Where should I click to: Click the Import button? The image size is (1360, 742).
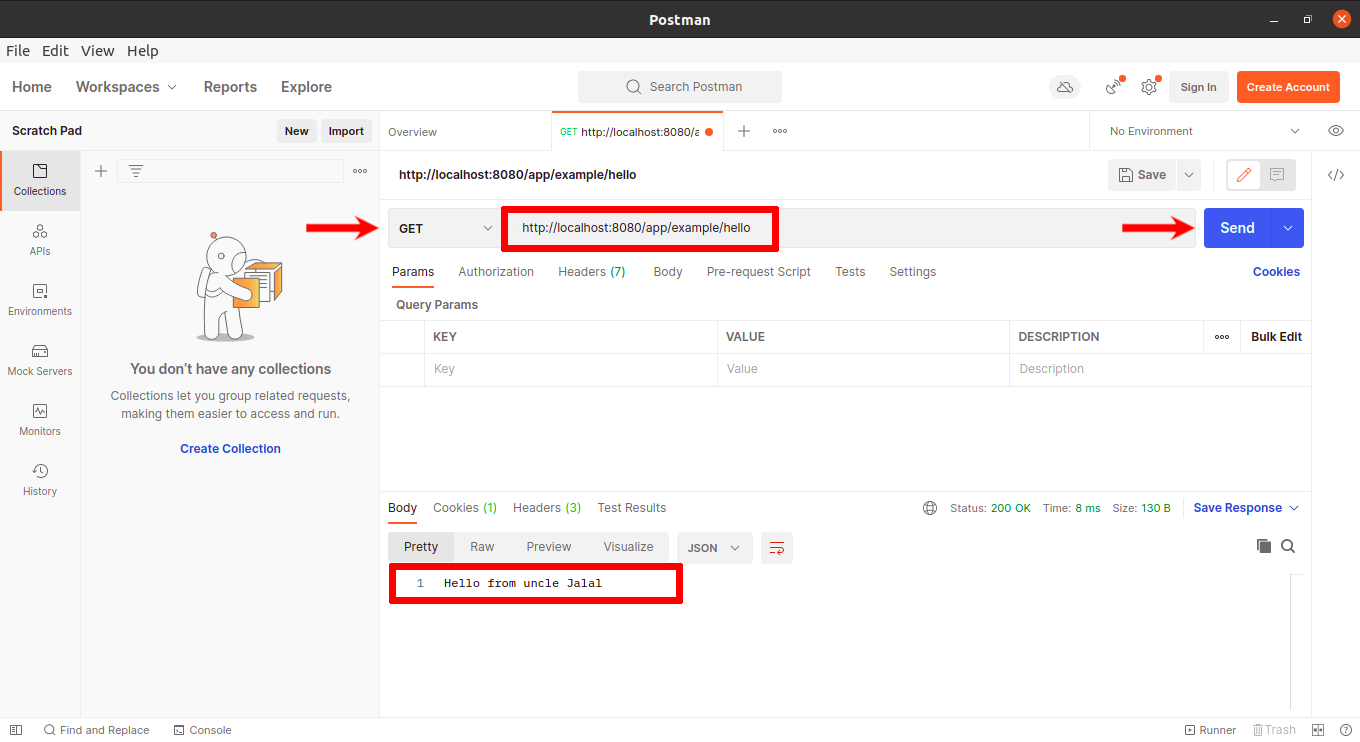pos(346,131)
